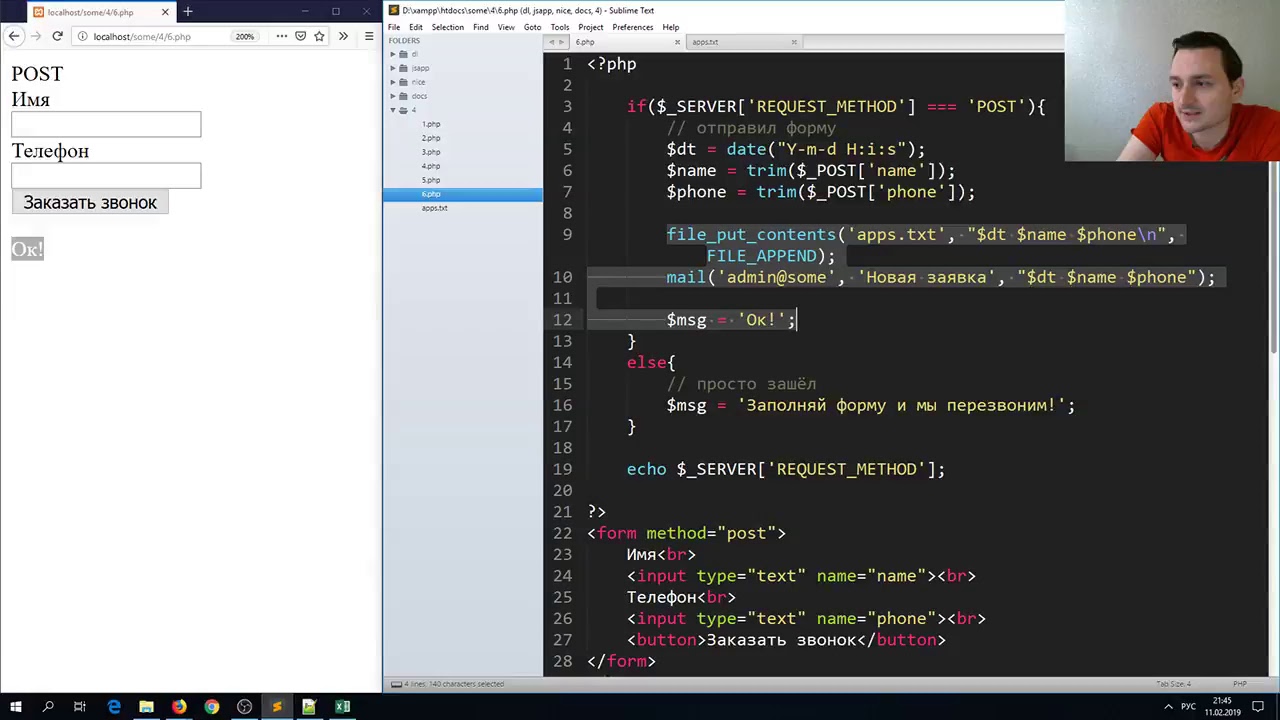
Task: Open site information icon in address bar
Action: pos(82,36)
